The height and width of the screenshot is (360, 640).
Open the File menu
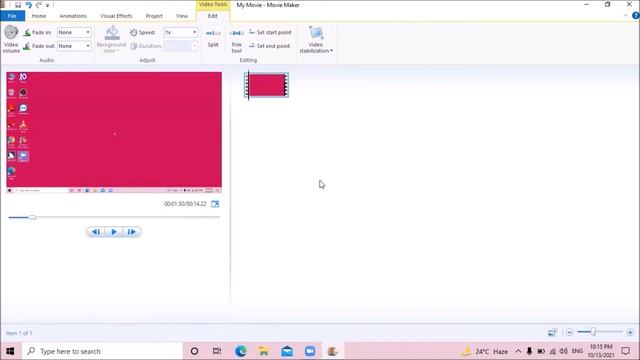tap(12, 16)
